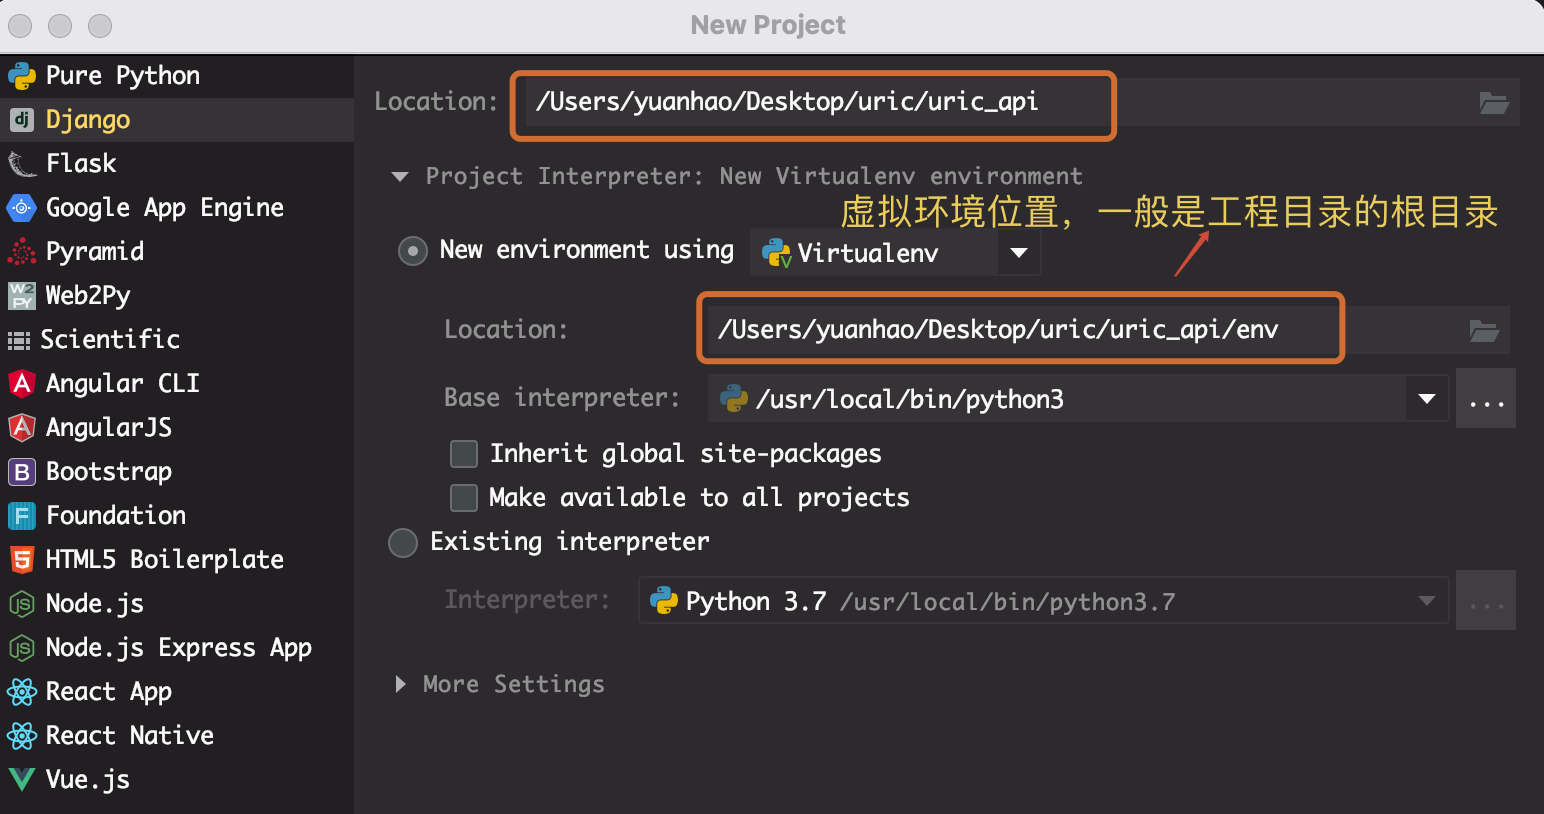Choose Scientific project type

177,340
